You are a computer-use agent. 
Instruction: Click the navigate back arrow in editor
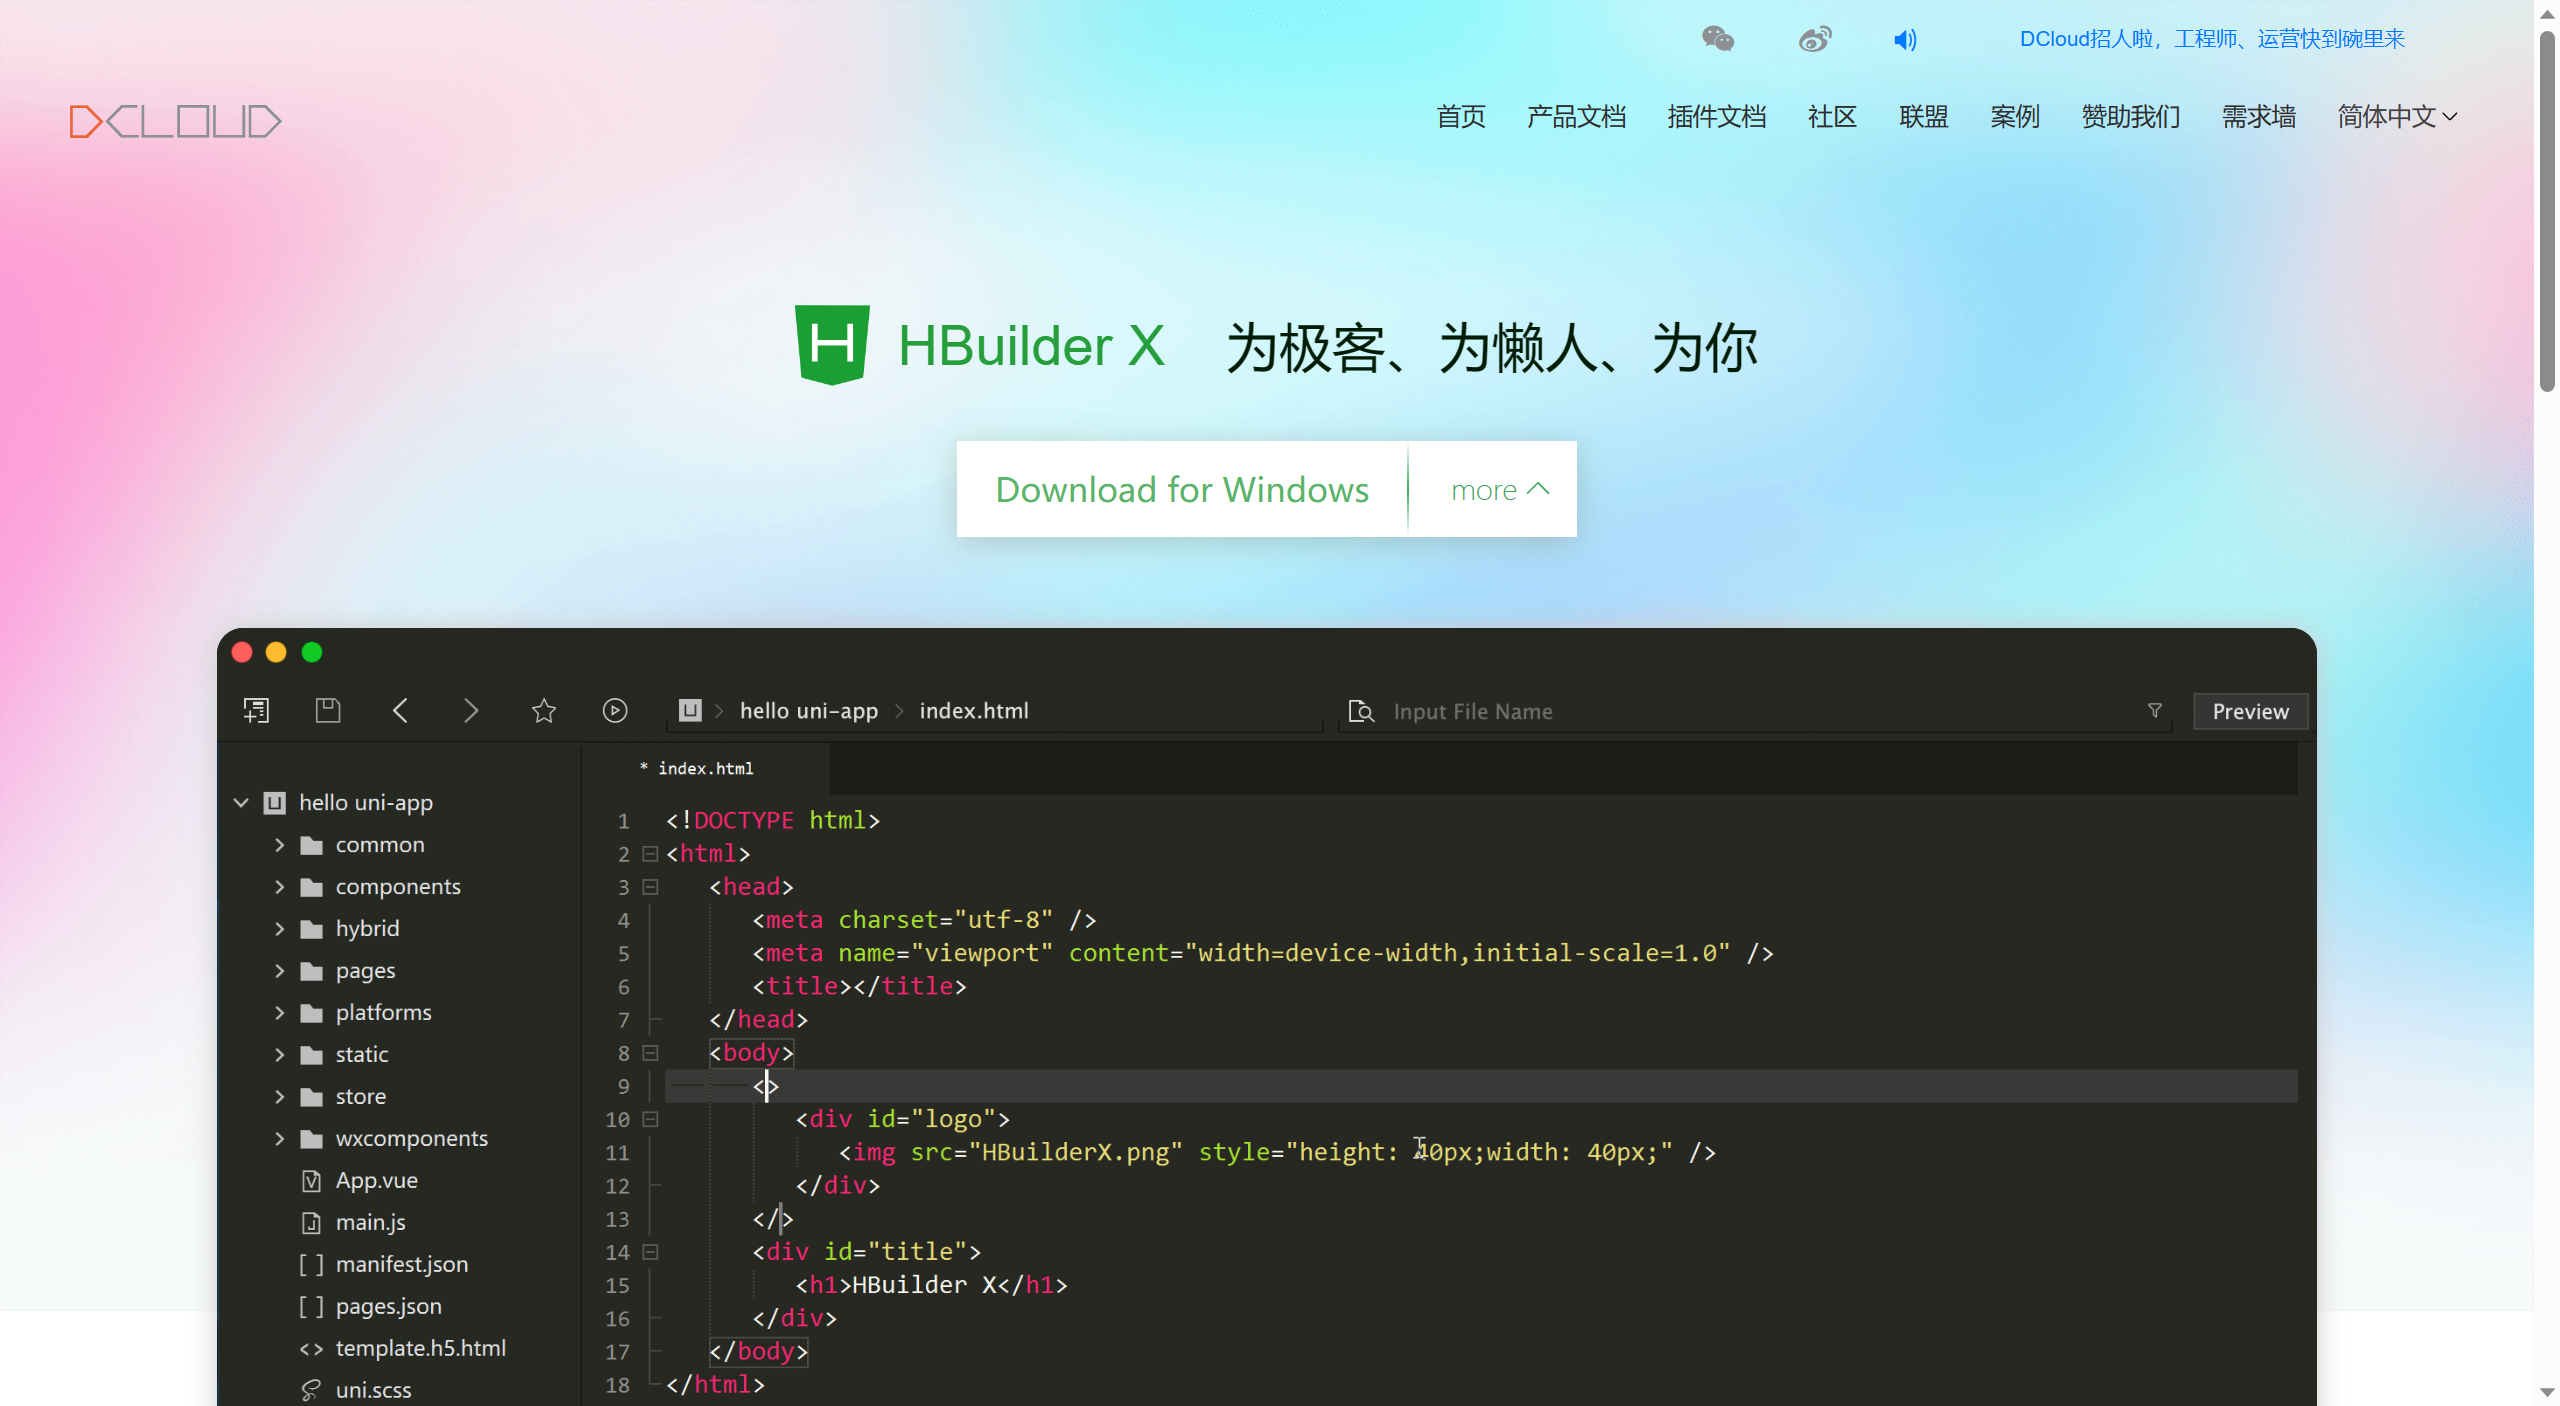click(402, 710)
